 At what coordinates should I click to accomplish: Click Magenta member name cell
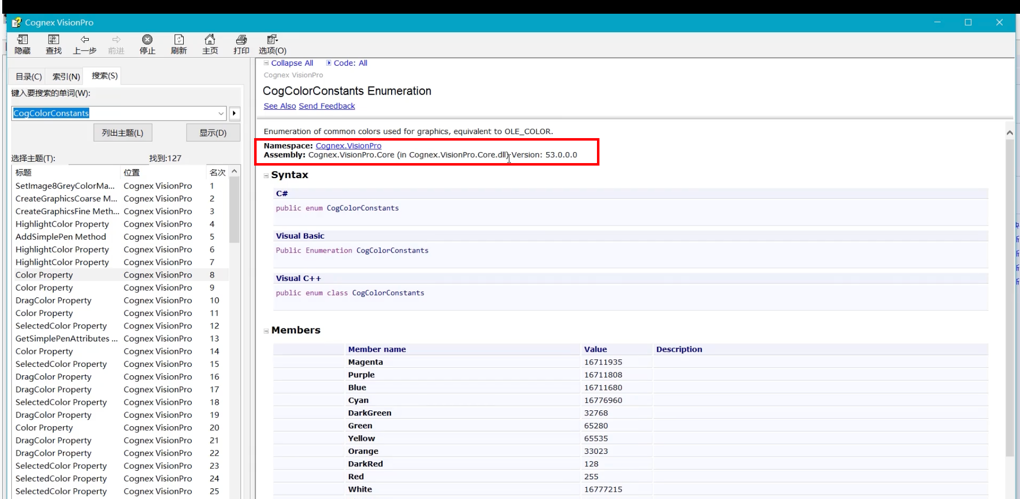[x=463, y=362]
